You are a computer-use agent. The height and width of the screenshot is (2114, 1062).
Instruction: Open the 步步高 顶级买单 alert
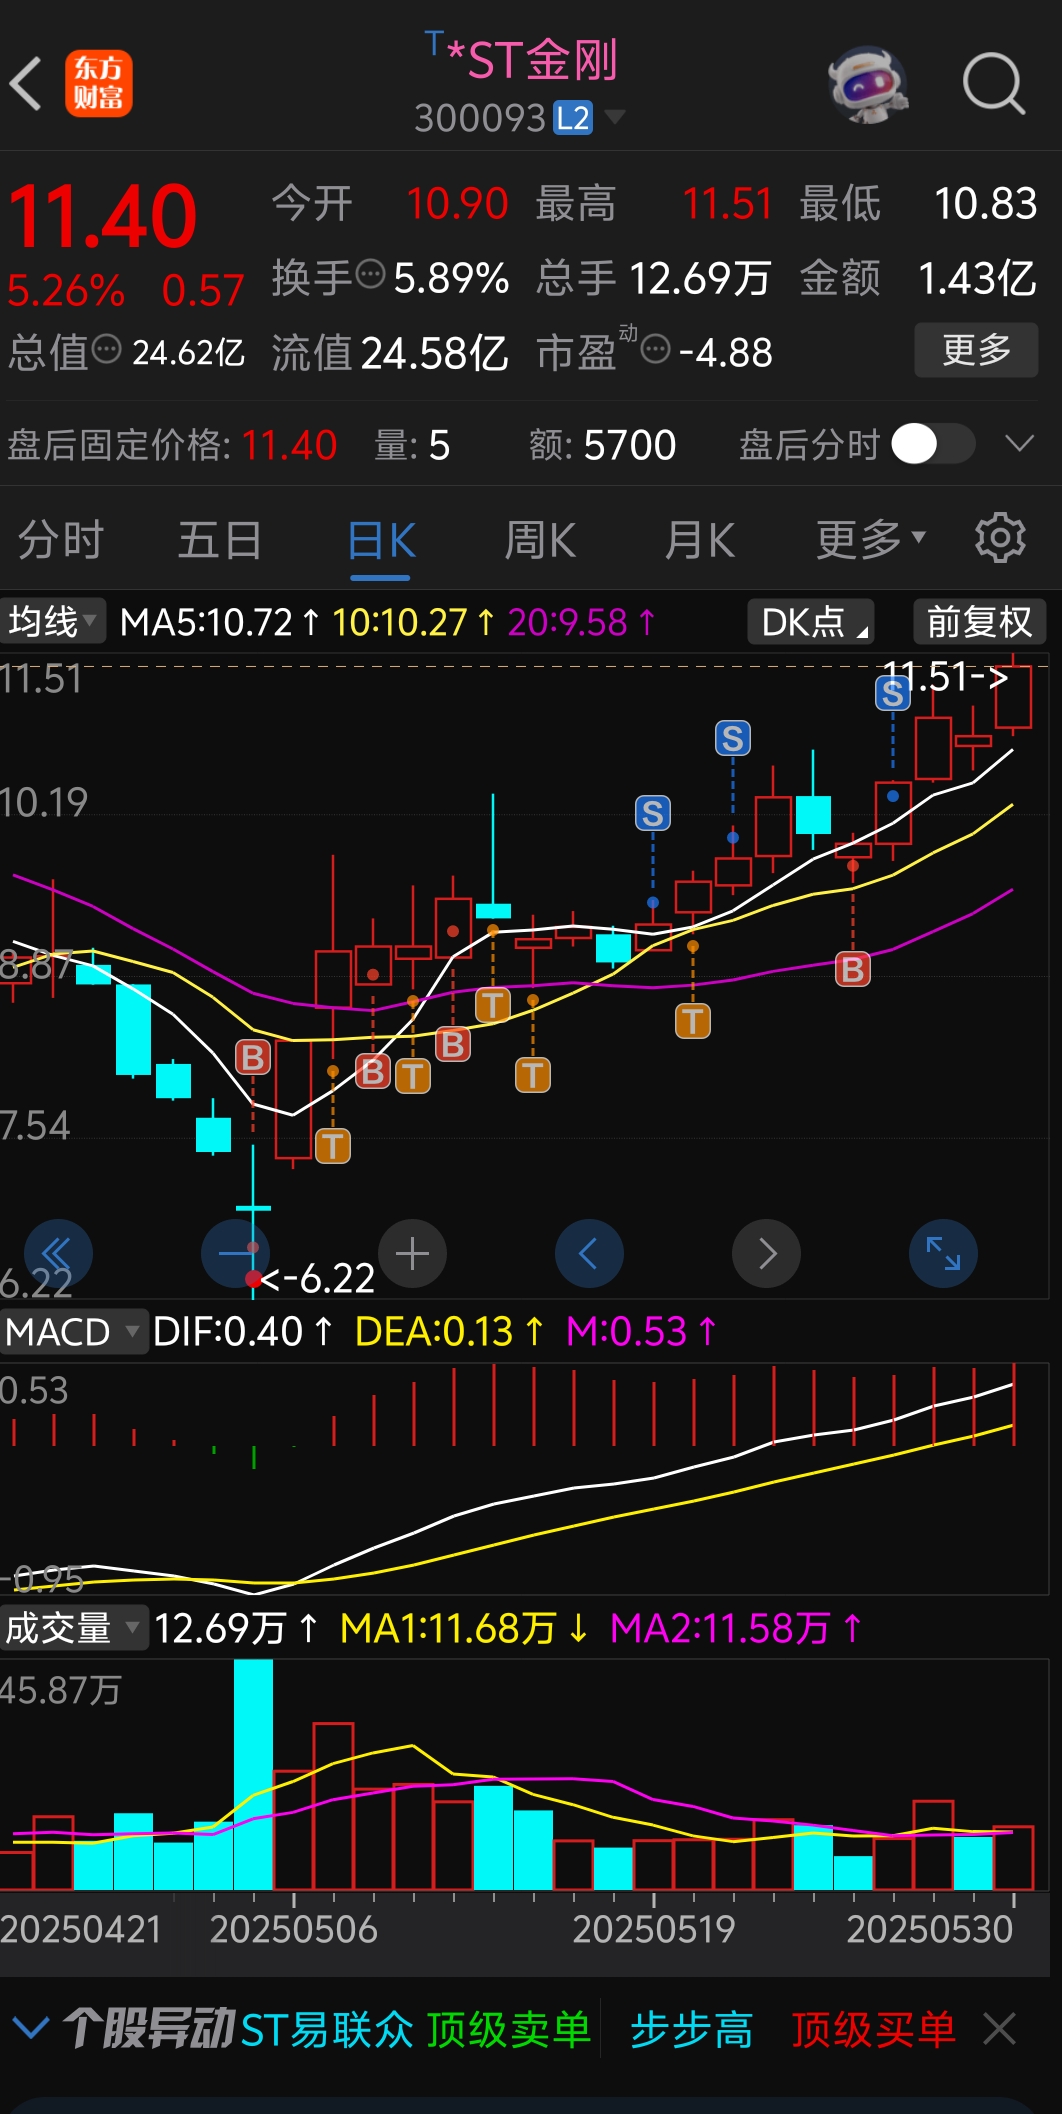click(793, 2030)
